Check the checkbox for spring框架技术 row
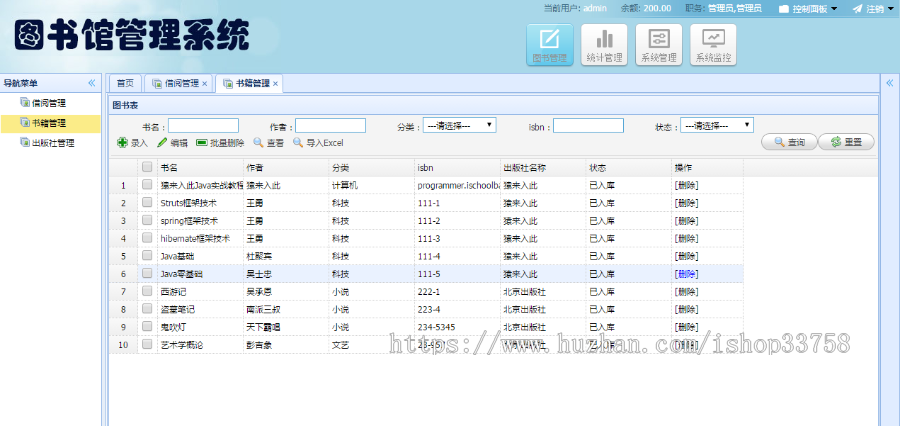 pyautogui.click(x=147, y=220)
